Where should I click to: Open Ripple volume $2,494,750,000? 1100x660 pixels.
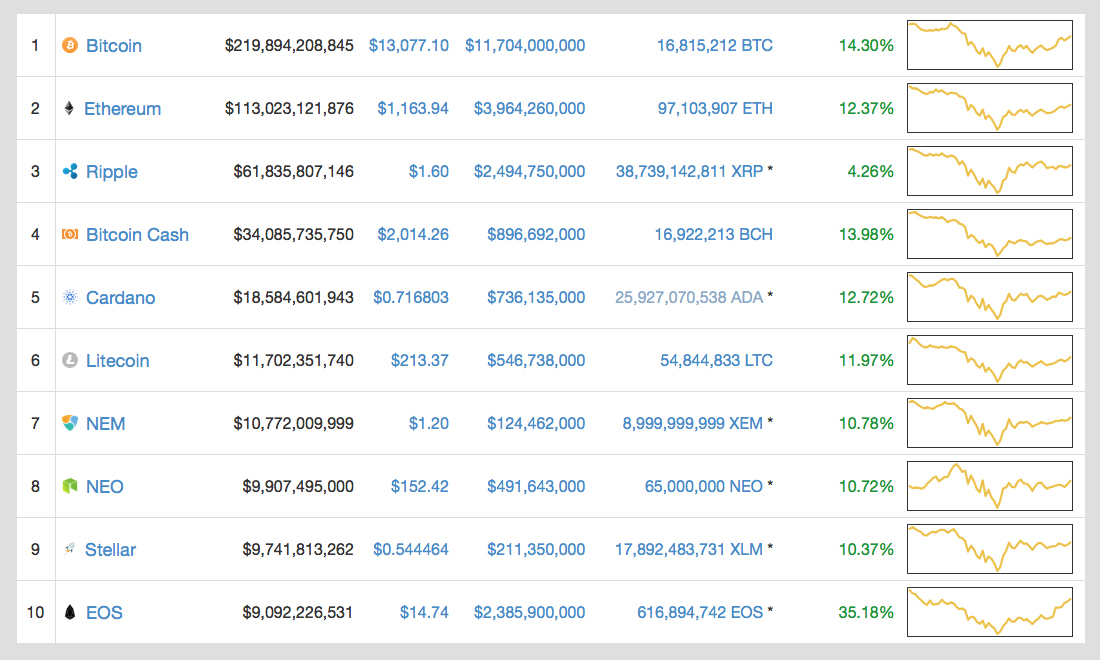(530, 172)
